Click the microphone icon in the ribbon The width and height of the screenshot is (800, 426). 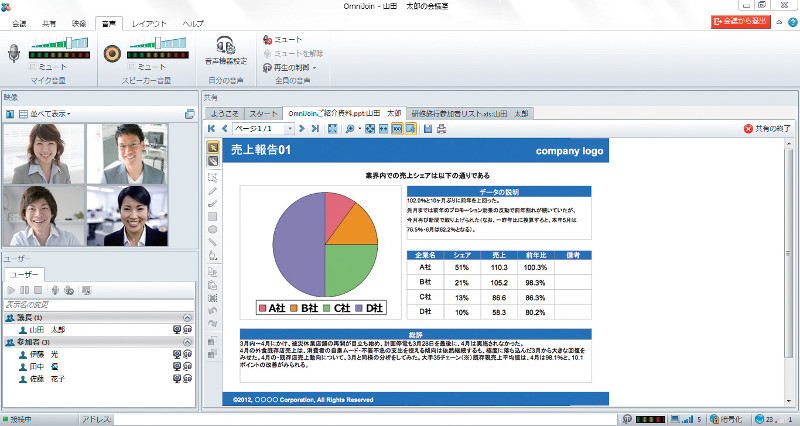pyautogui.click(x=14, y=53)
